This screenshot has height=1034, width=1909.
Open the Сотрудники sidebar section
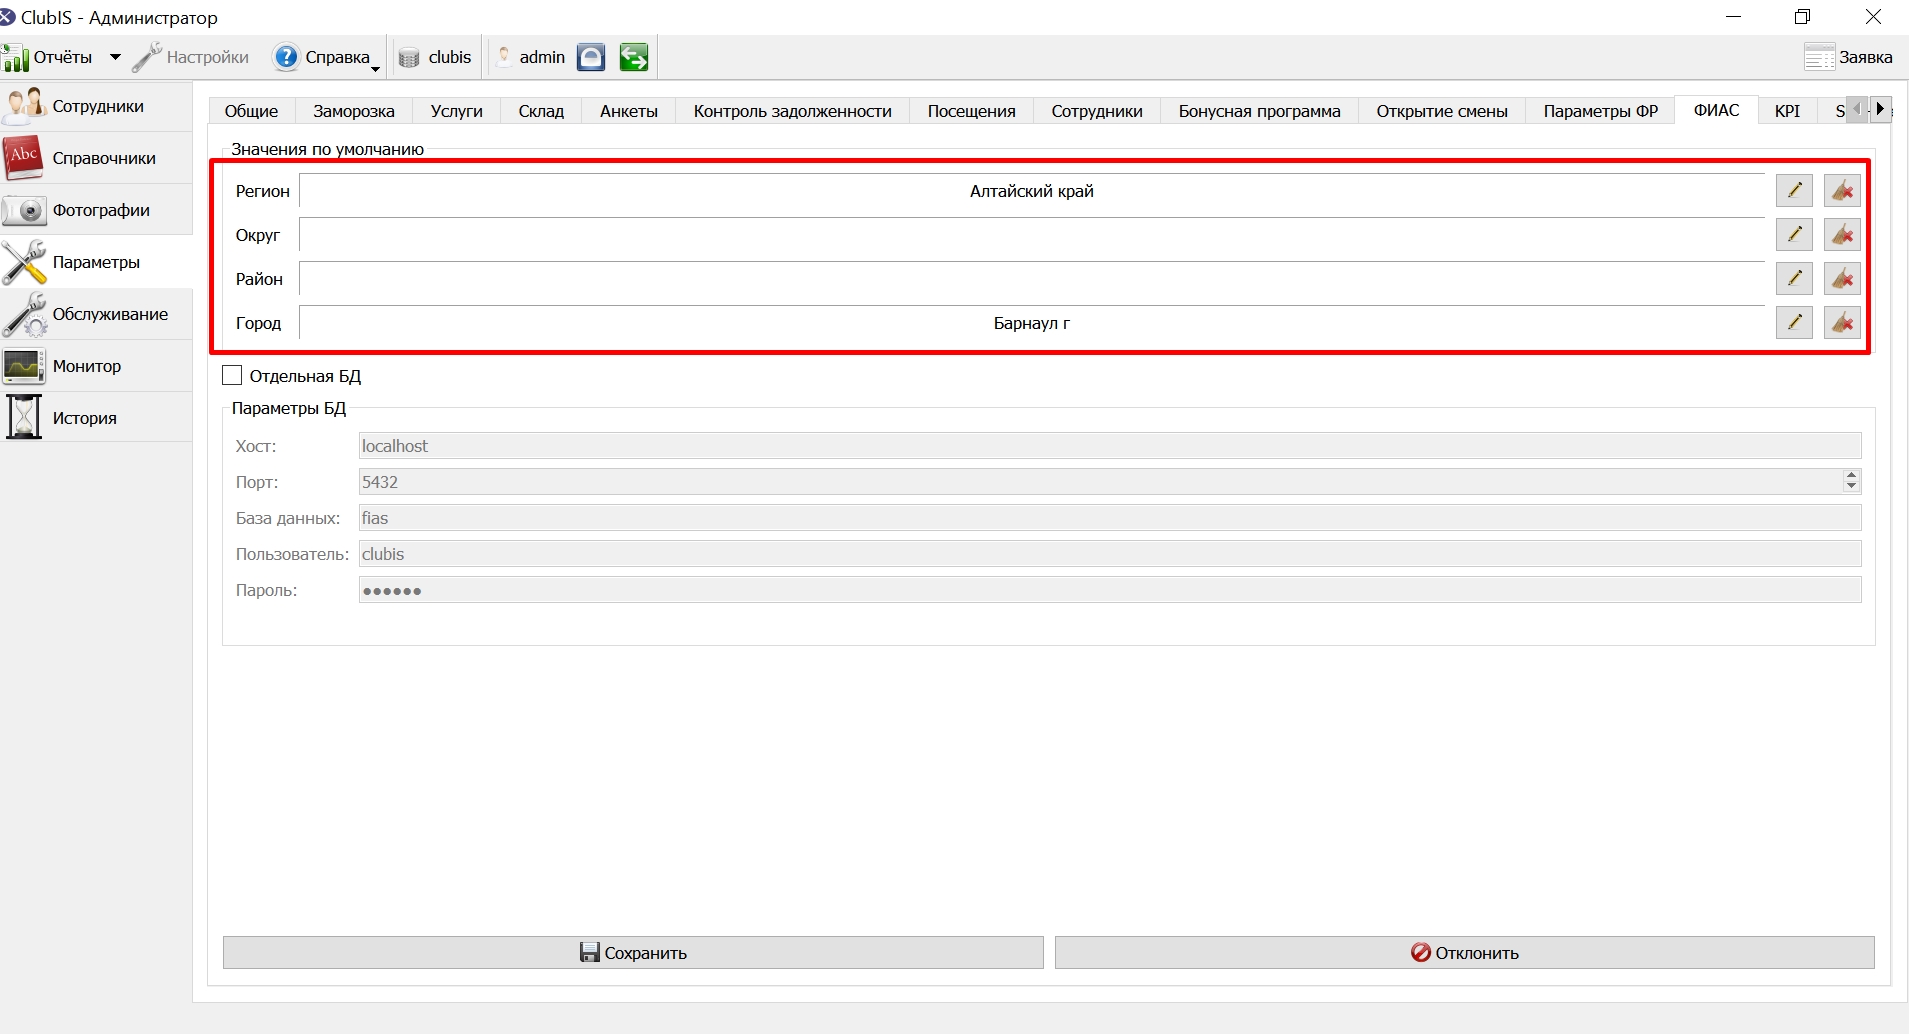pos(96,106)
